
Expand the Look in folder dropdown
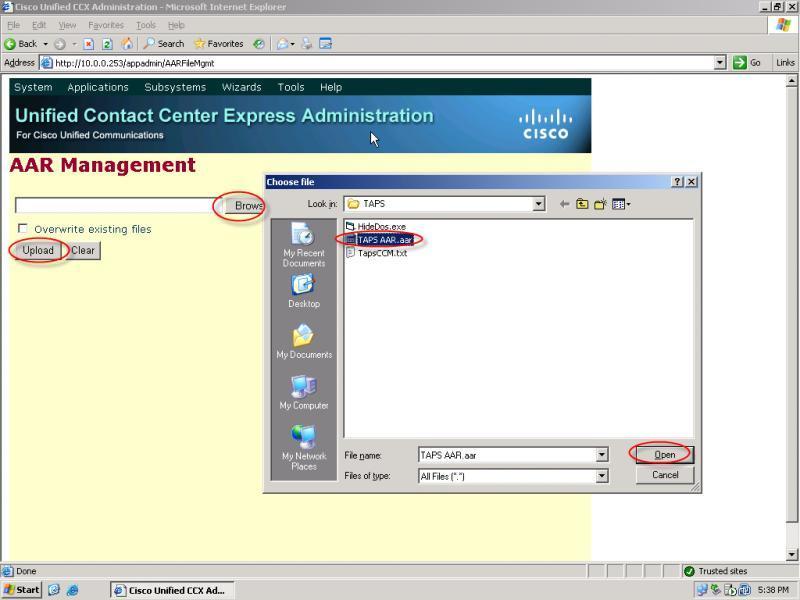pyautogui.click(x=539, y=204)
